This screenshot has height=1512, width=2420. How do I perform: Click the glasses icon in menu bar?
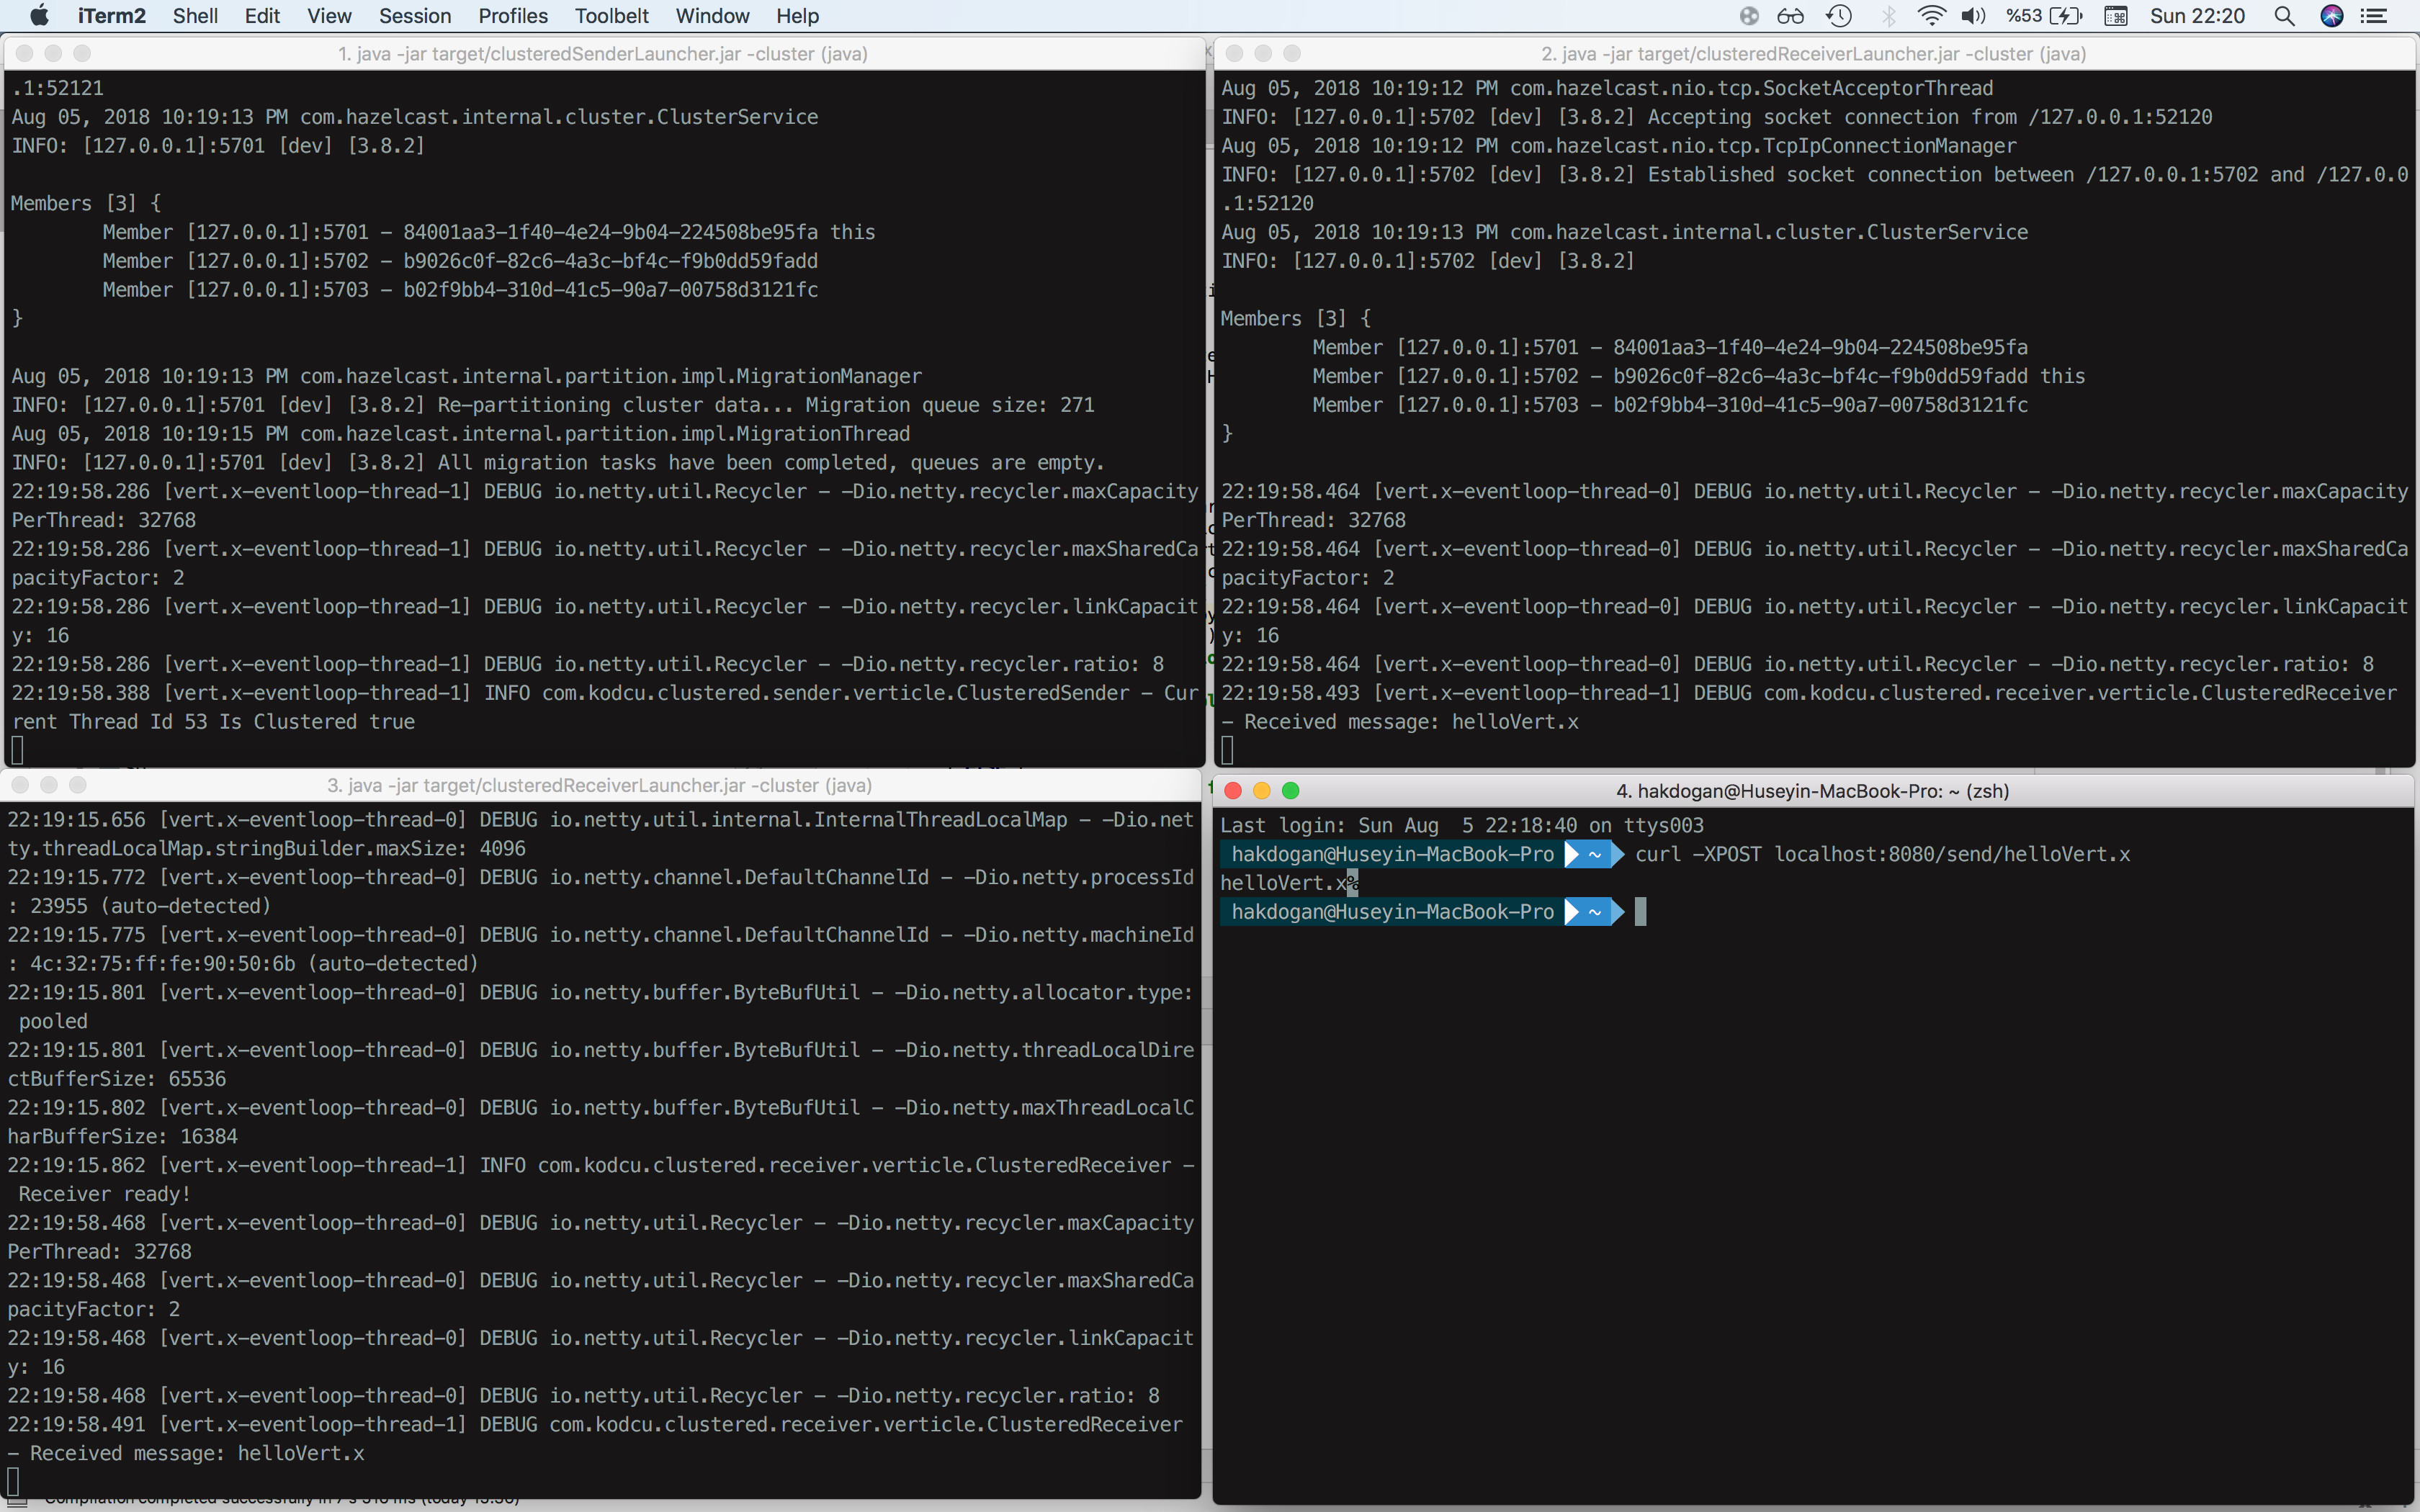pos(1790,16)
